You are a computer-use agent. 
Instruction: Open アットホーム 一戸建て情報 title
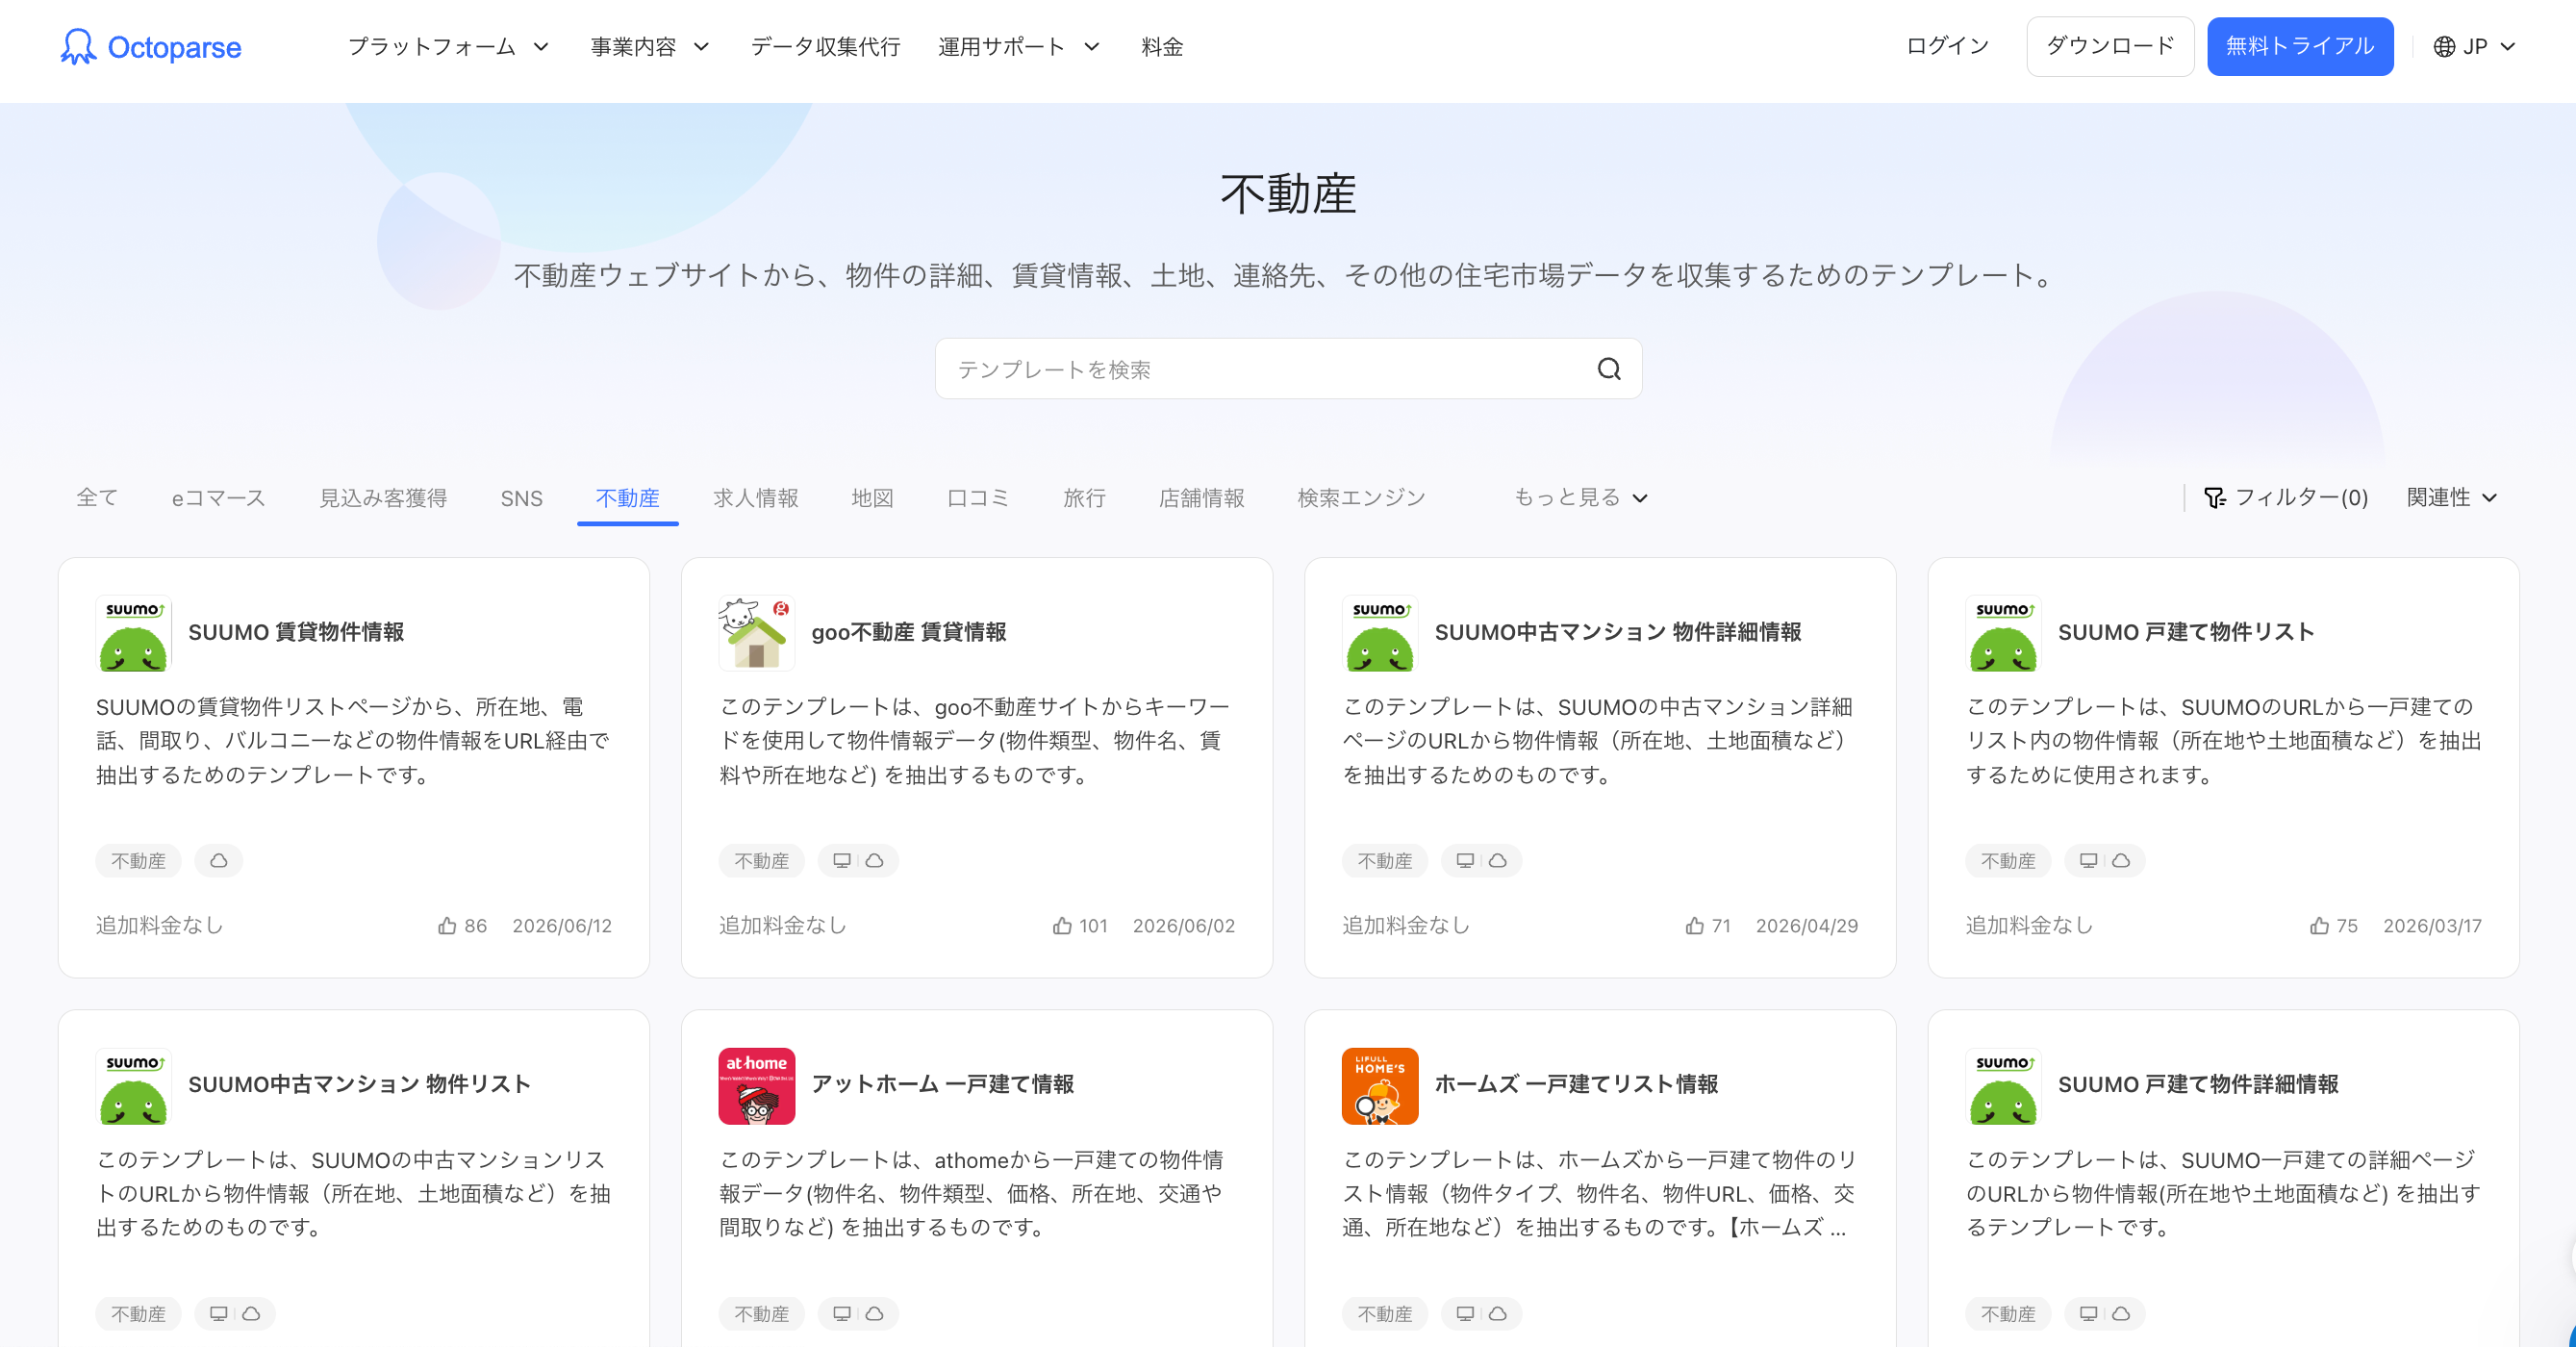pos(943,1085)
